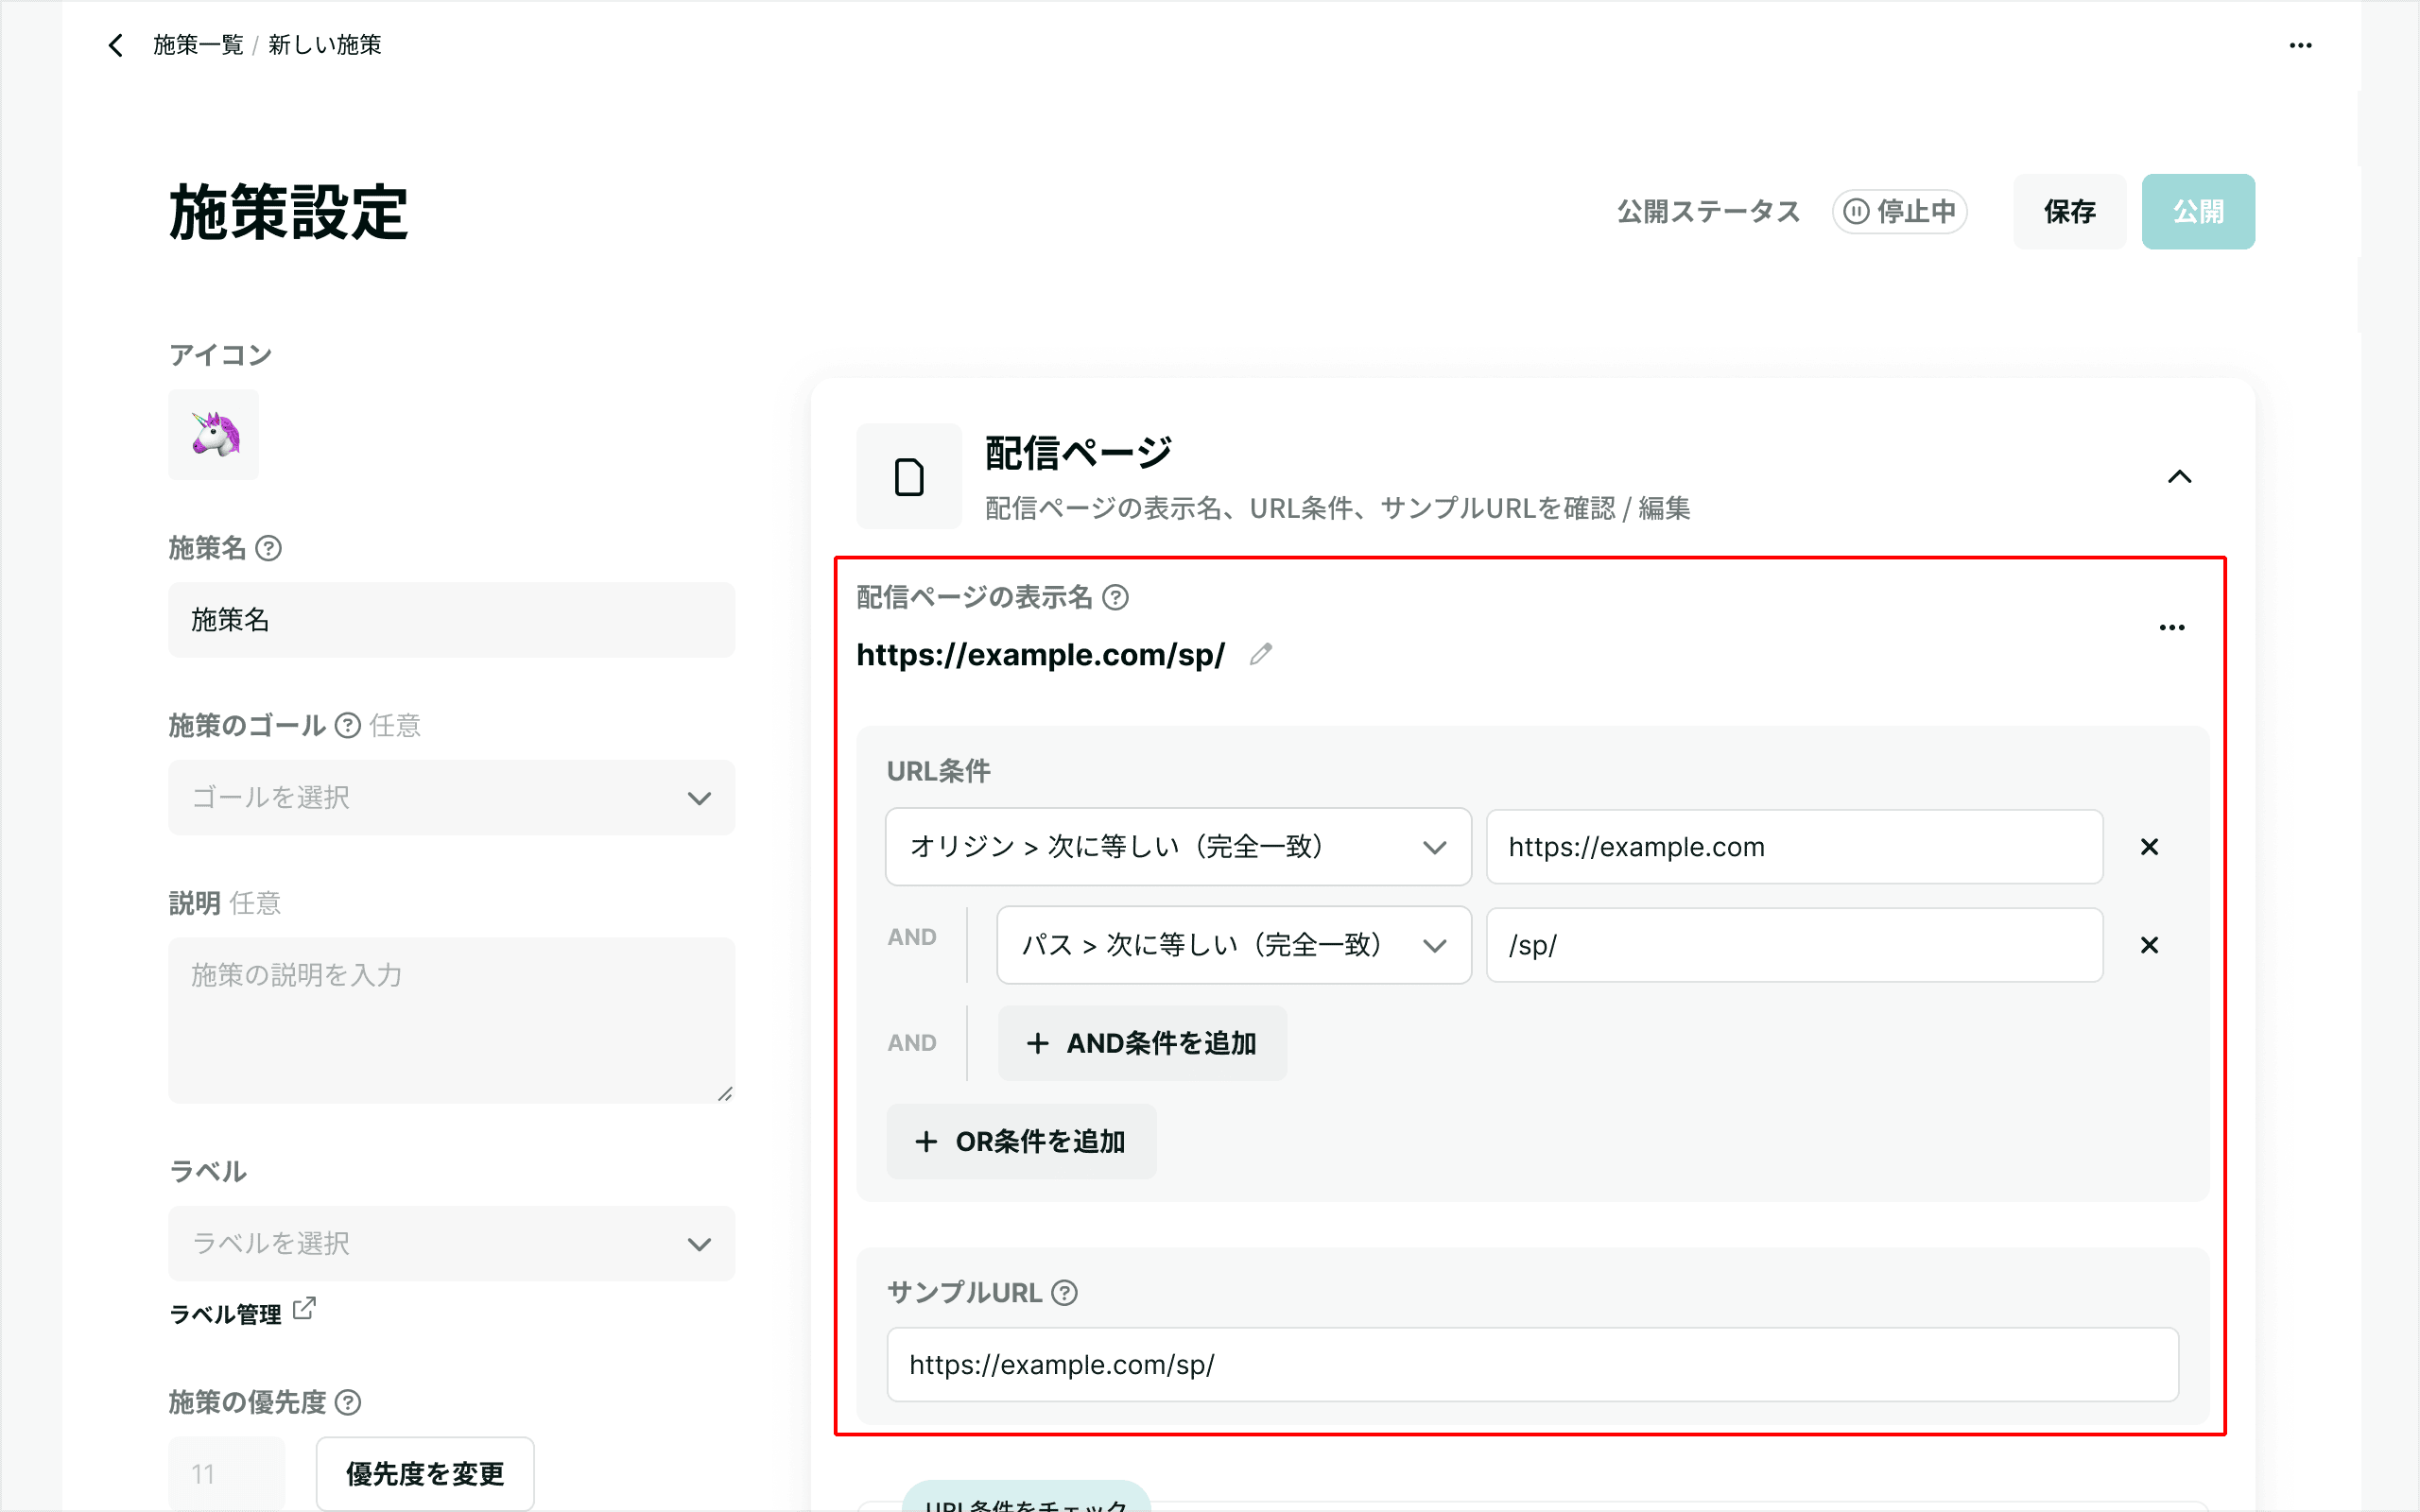Collapse the 配信ページ section

pos(2179,477)
